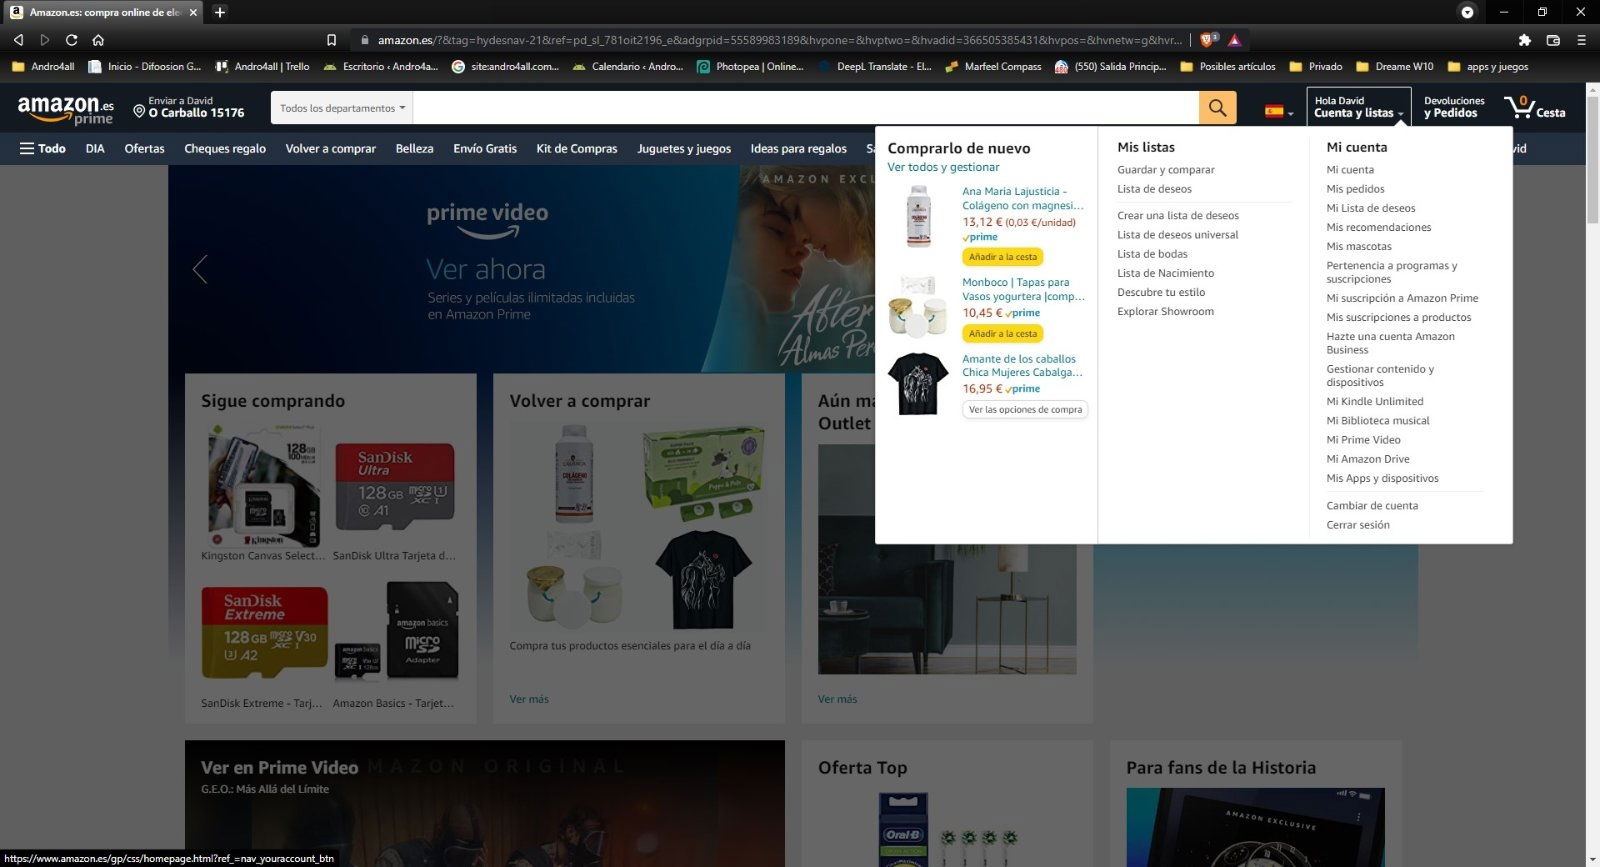Click the Spanish flag language selector
1600x867 pixels.
pos(1279,111)
